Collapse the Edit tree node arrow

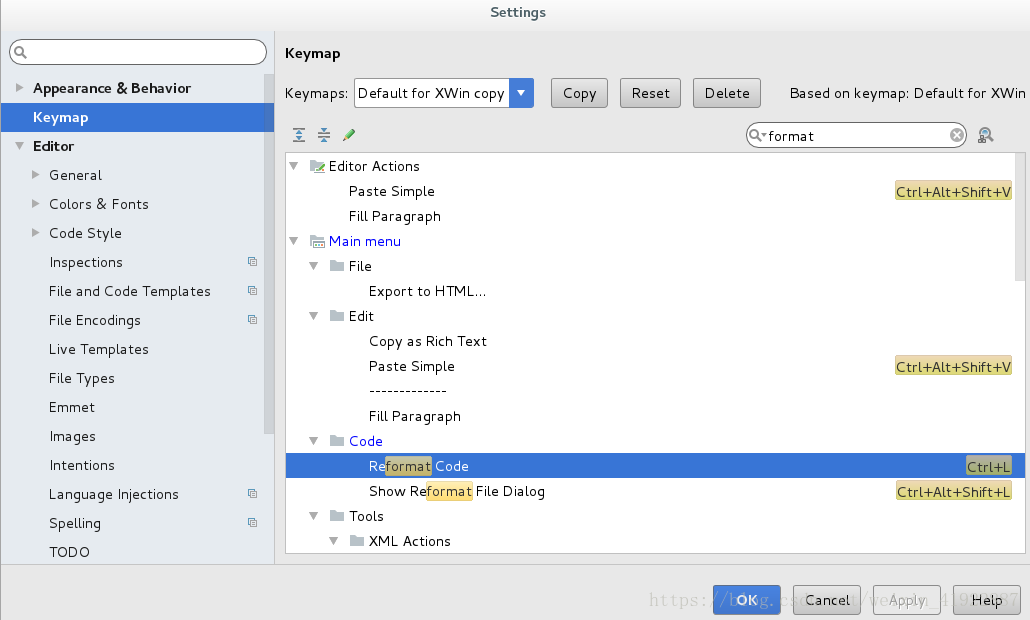coord(314,316)
